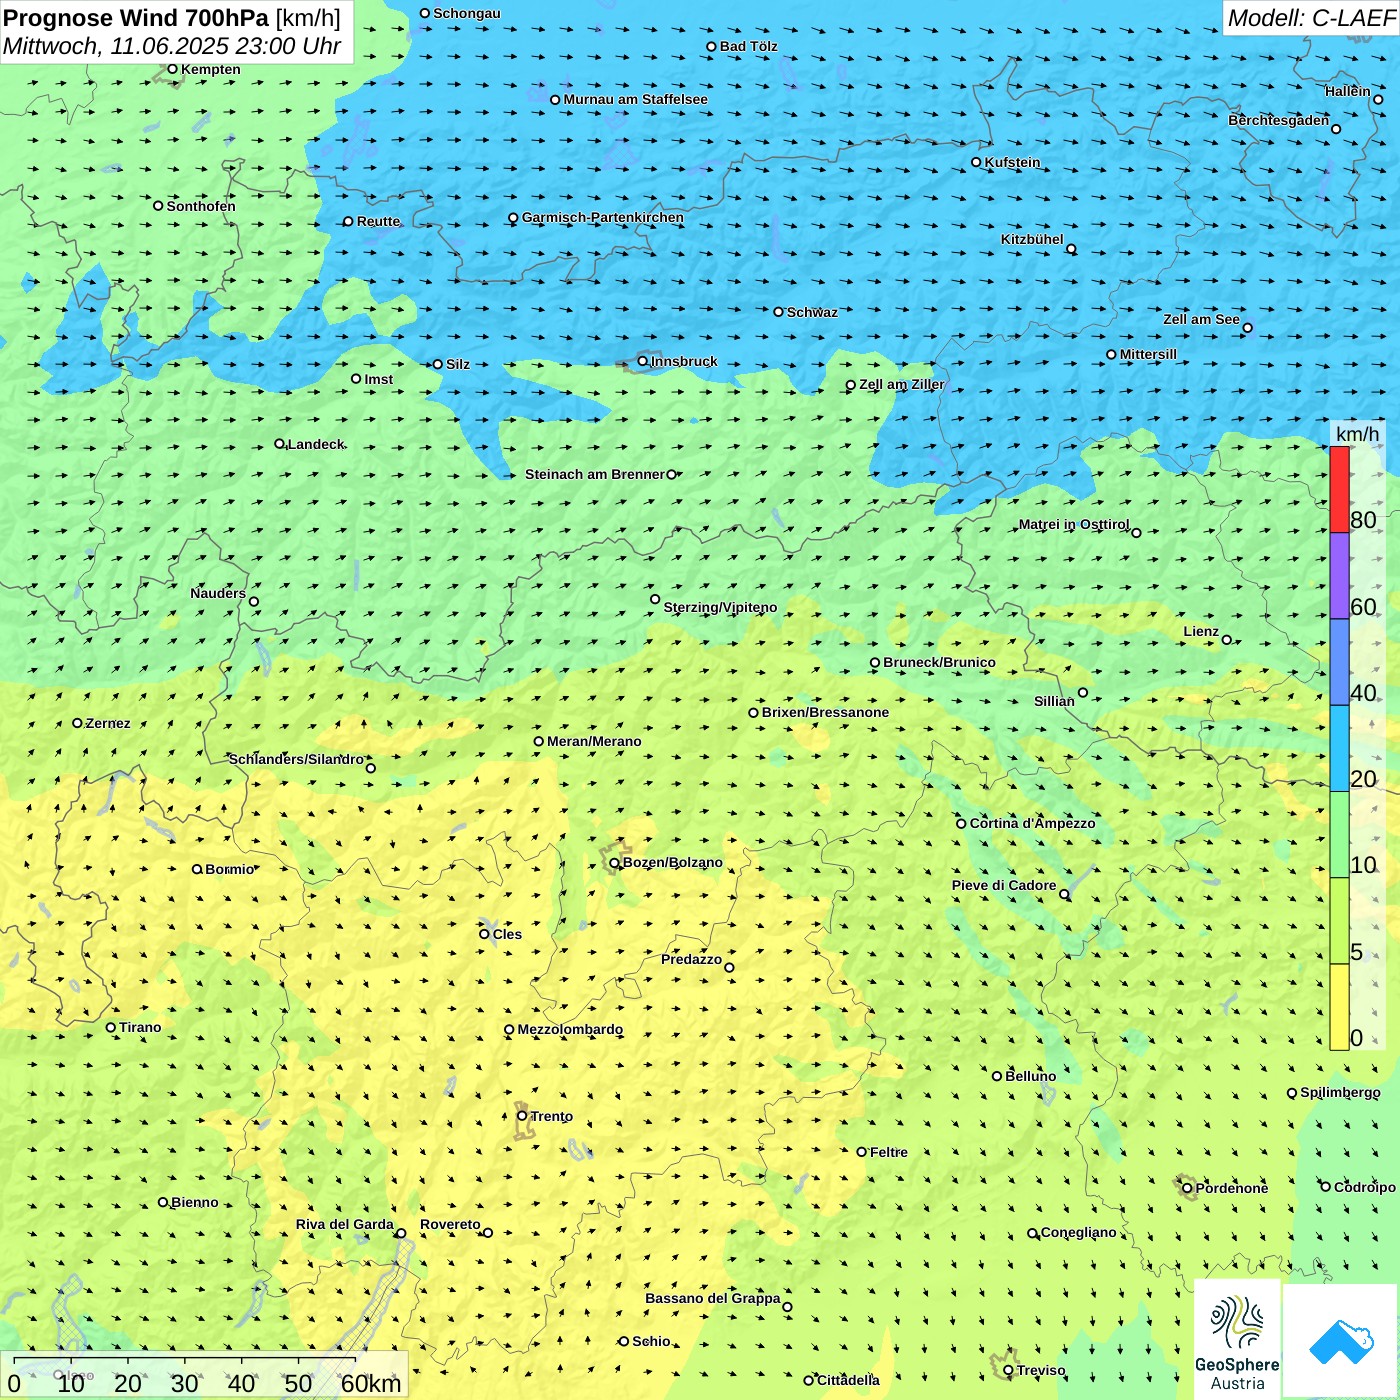Click the Kufstein city marker
This screenshot has width=1400, height=1400.
pos(977,162)
